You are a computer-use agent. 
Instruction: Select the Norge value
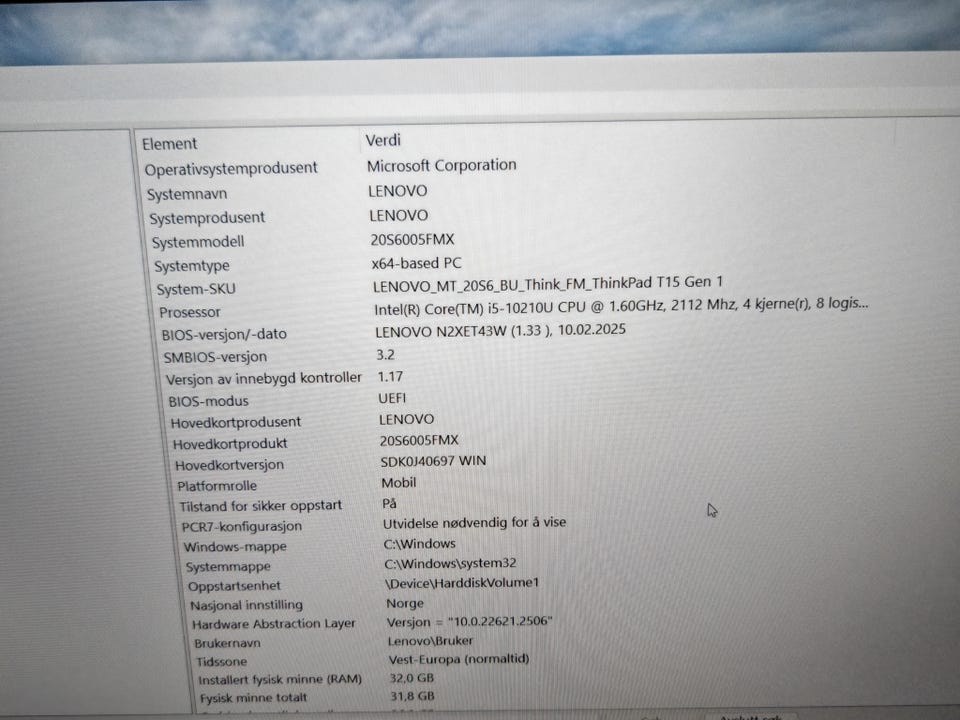[x=405, y=603]
